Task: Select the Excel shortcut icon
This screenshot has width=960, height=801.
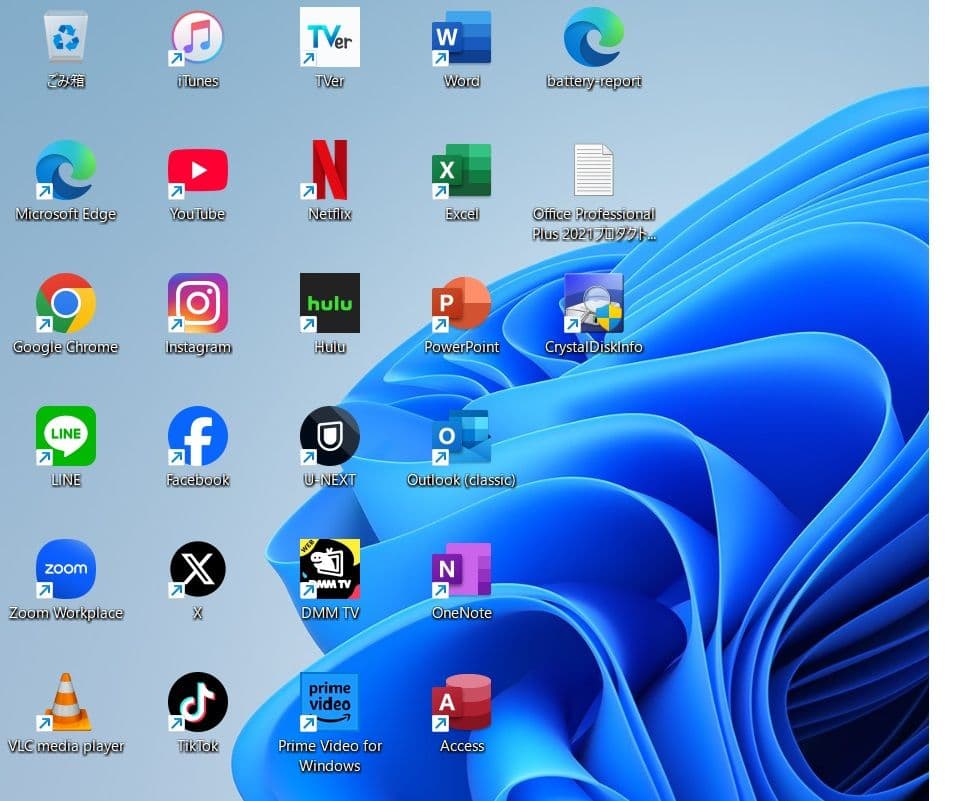Action: click(462, 171)
